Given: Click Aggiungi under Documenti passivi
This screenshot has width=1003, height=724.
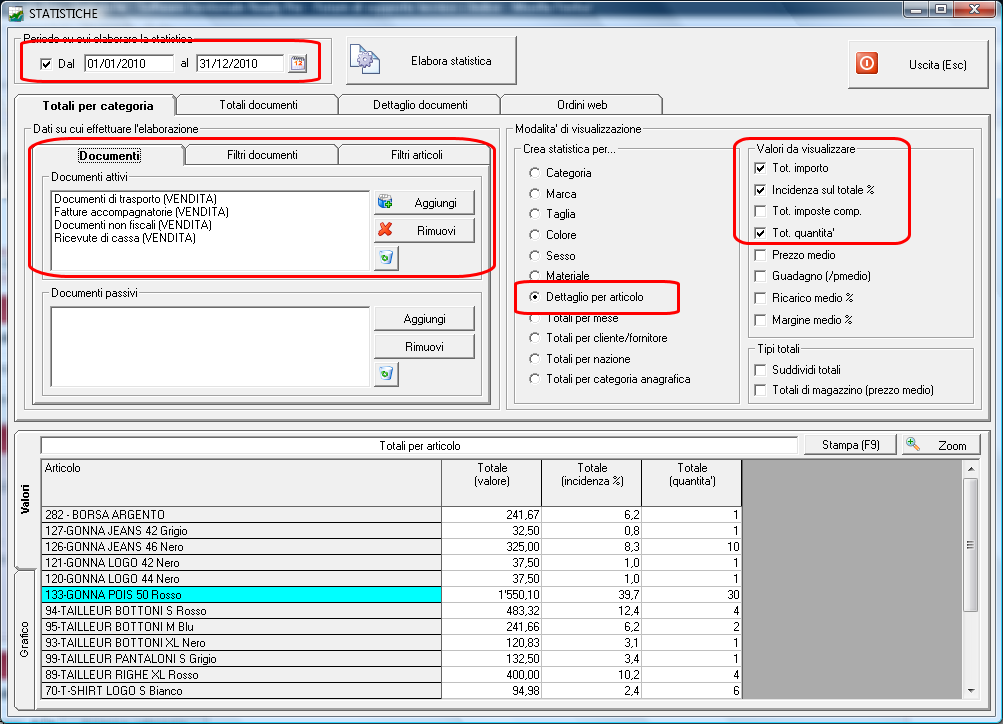Looking at the screenshot, I should (424, 318).
